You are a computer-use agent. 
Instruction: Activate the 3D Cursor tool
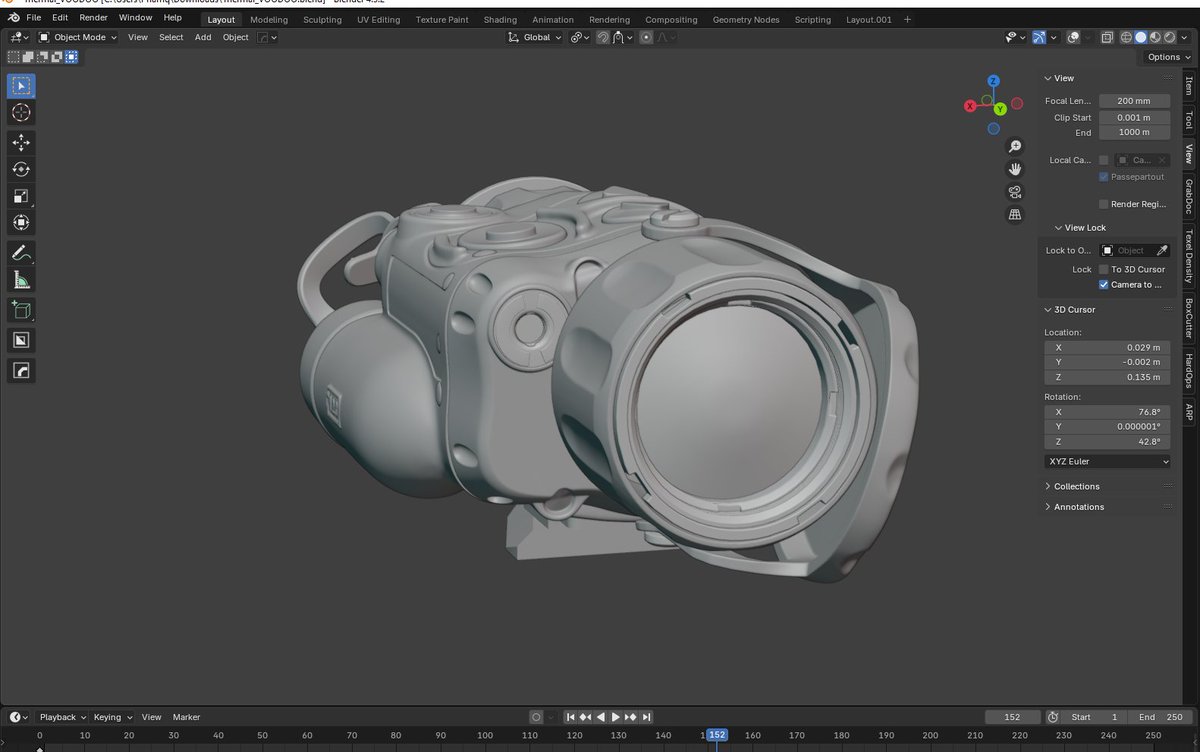coord(21,113)
